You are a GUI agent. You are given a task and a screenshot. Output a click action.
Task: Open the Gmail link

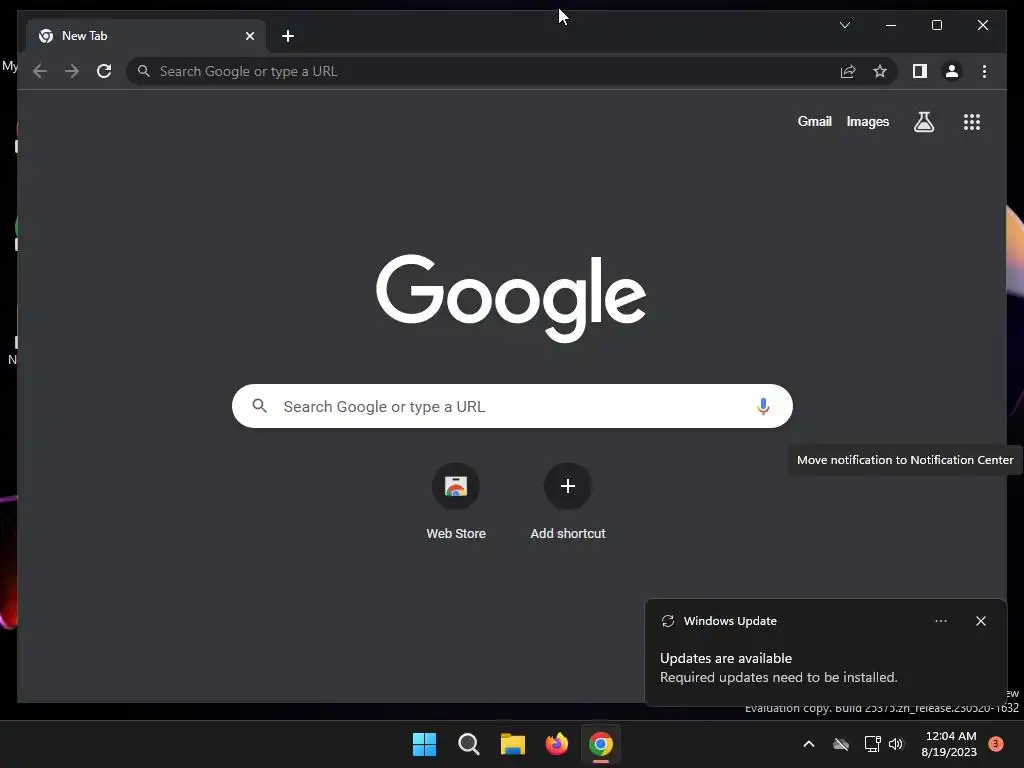tap(814, 121)
